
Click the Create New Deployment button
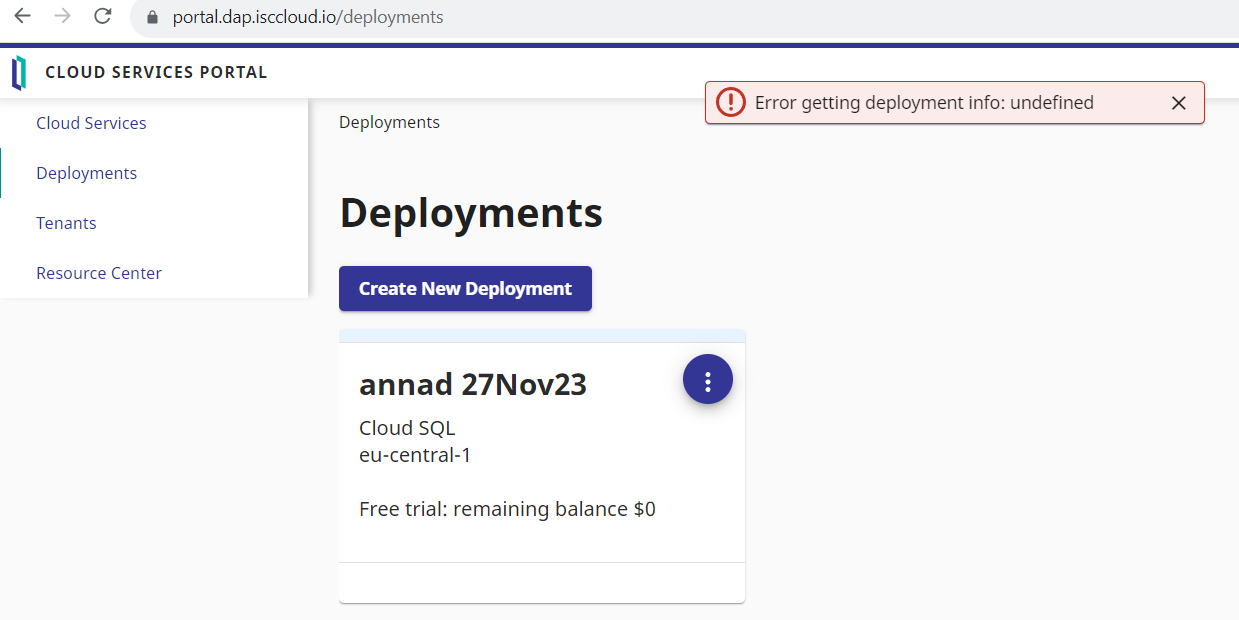click(465, 289)
